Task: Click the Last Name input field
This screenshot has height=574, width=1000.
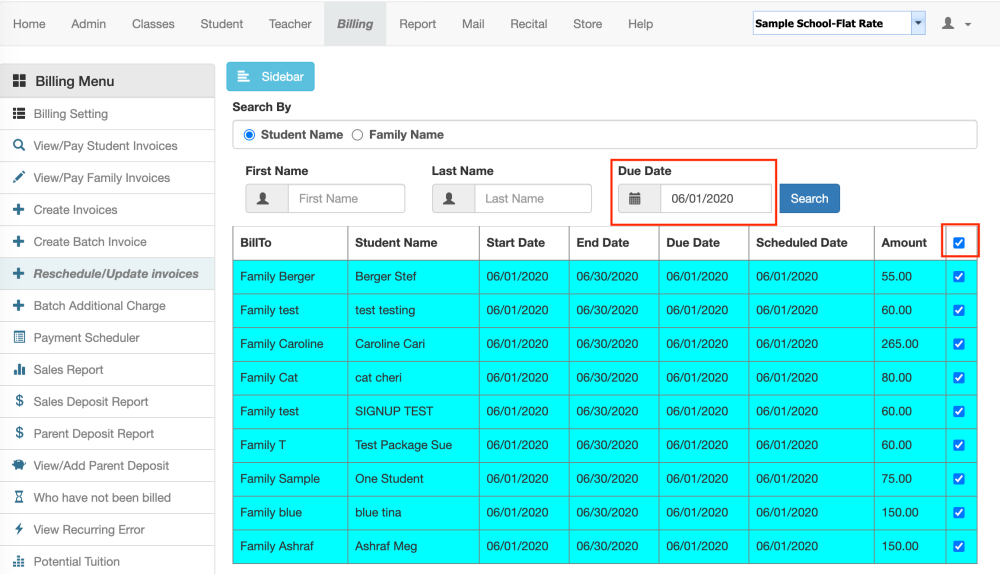Action: (x=533, y=198)
